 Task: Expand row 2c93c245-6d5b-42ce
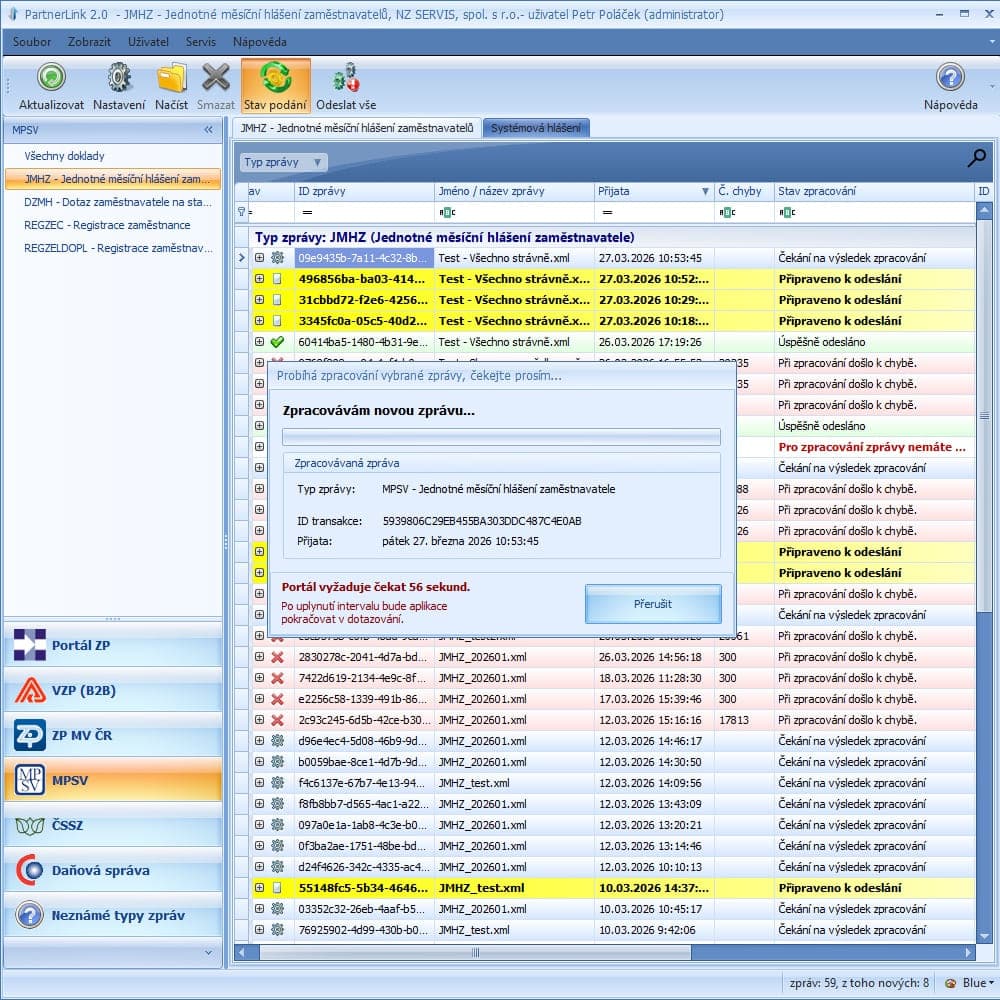[259, 720]
